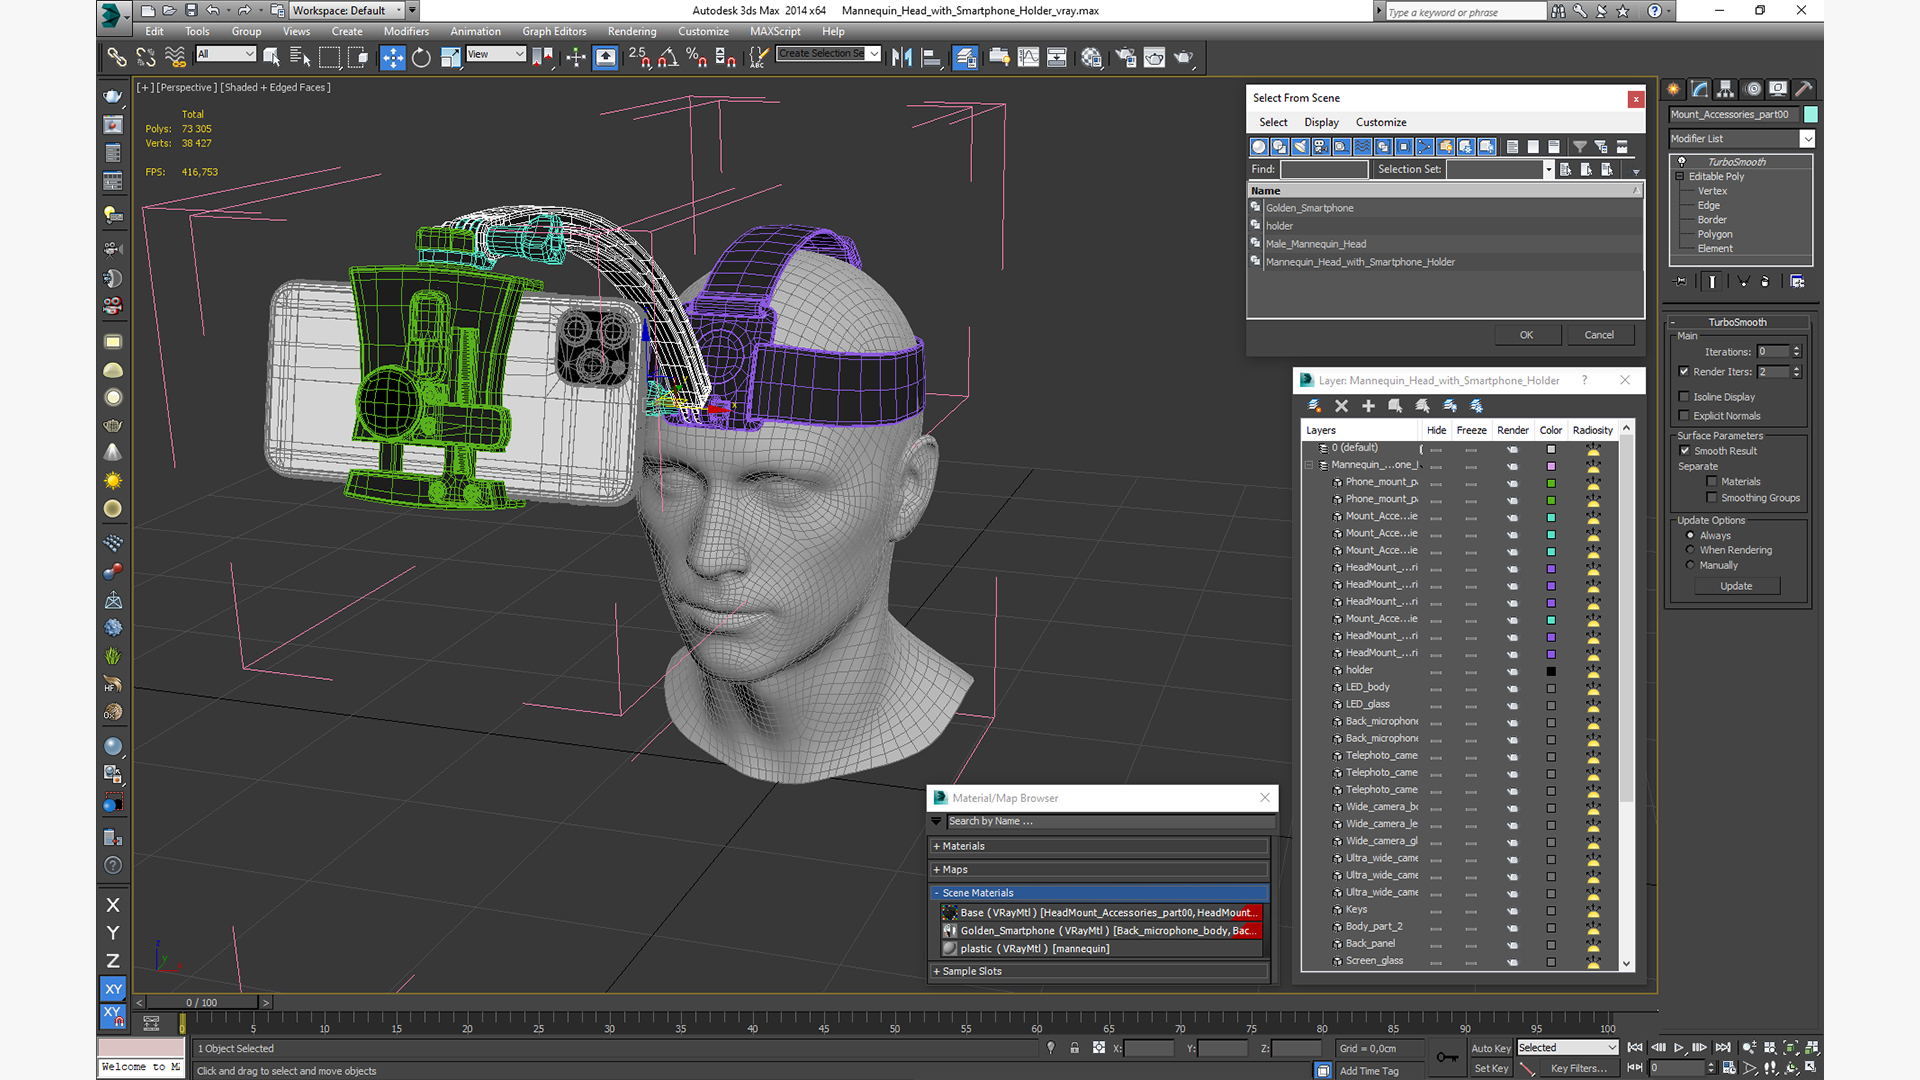The width and height of the screenshot is (1920, 1080).
Task: Click the Select and Link chain icon
Action: tap(117, 57)
